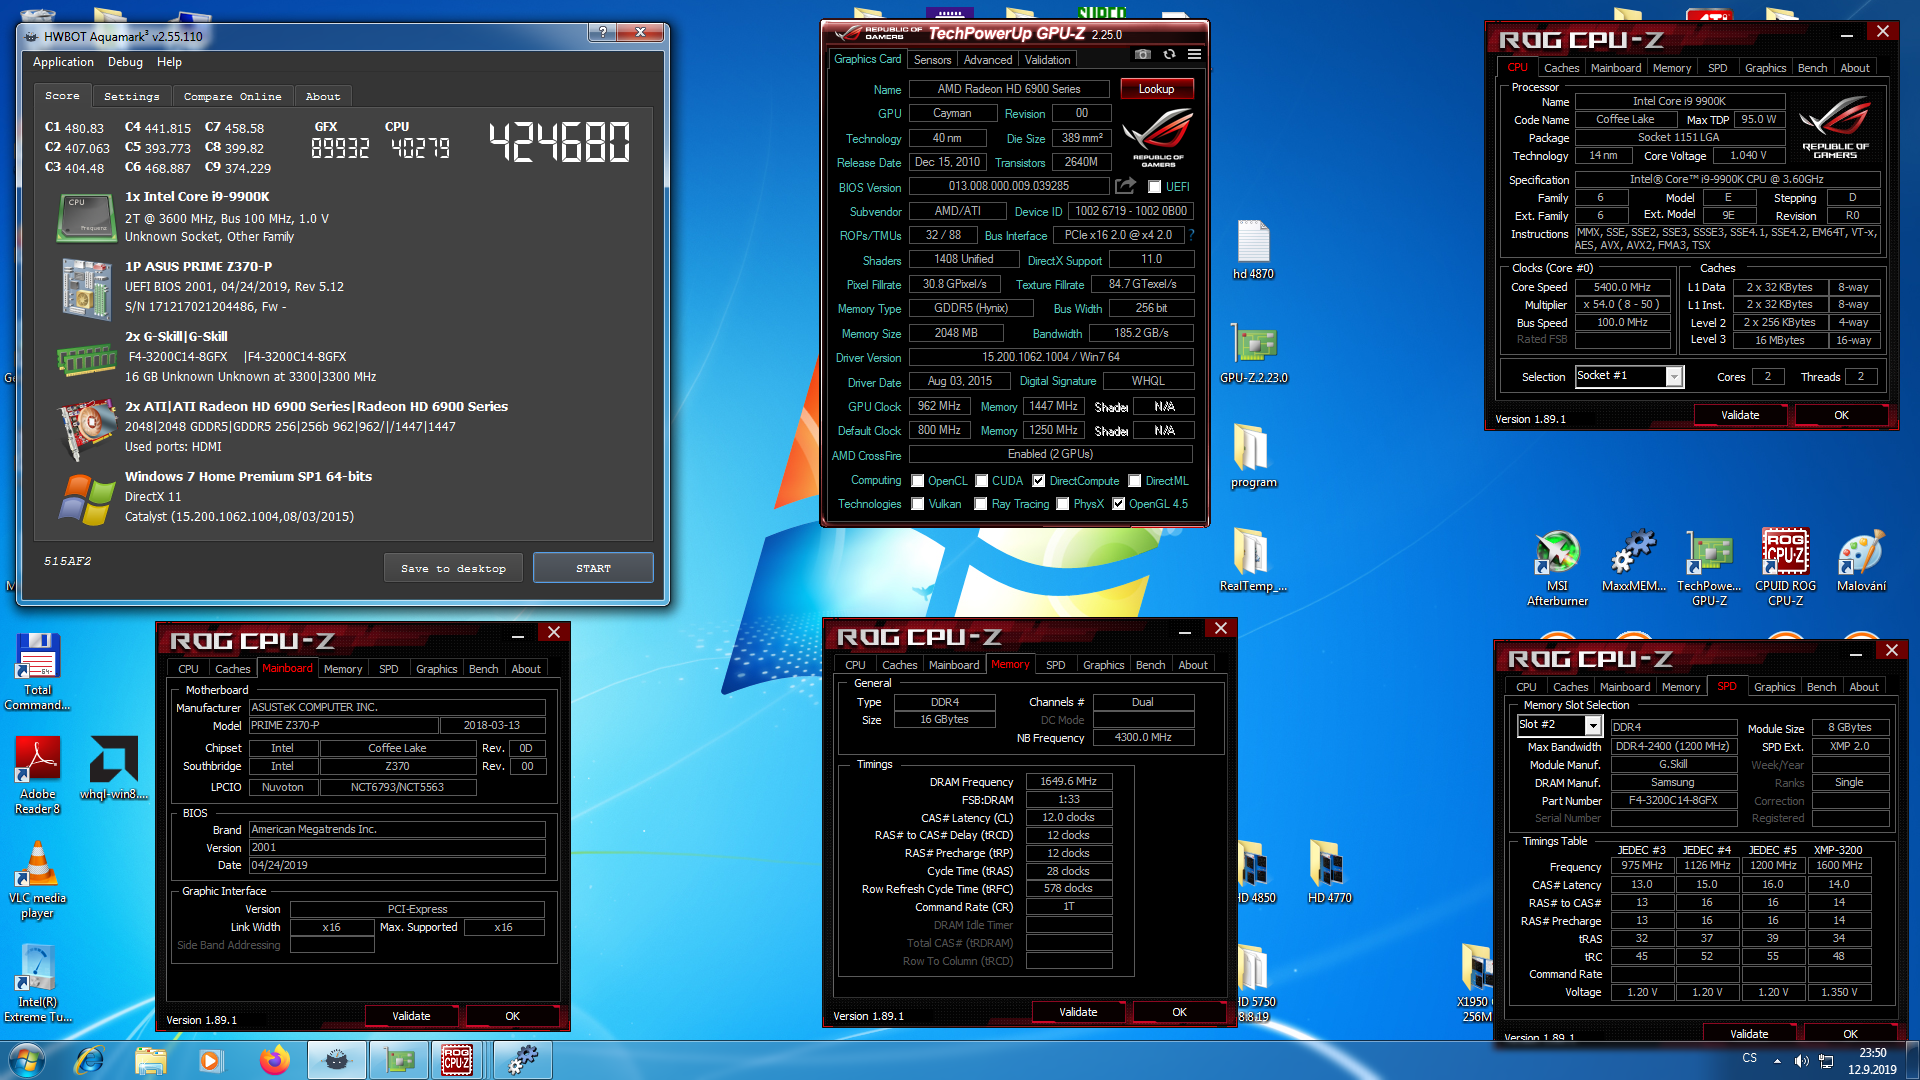Click the Core Speed value 5400.0 MHz
Viewport: 1920px width, 1080px height.
[1622, 287]
